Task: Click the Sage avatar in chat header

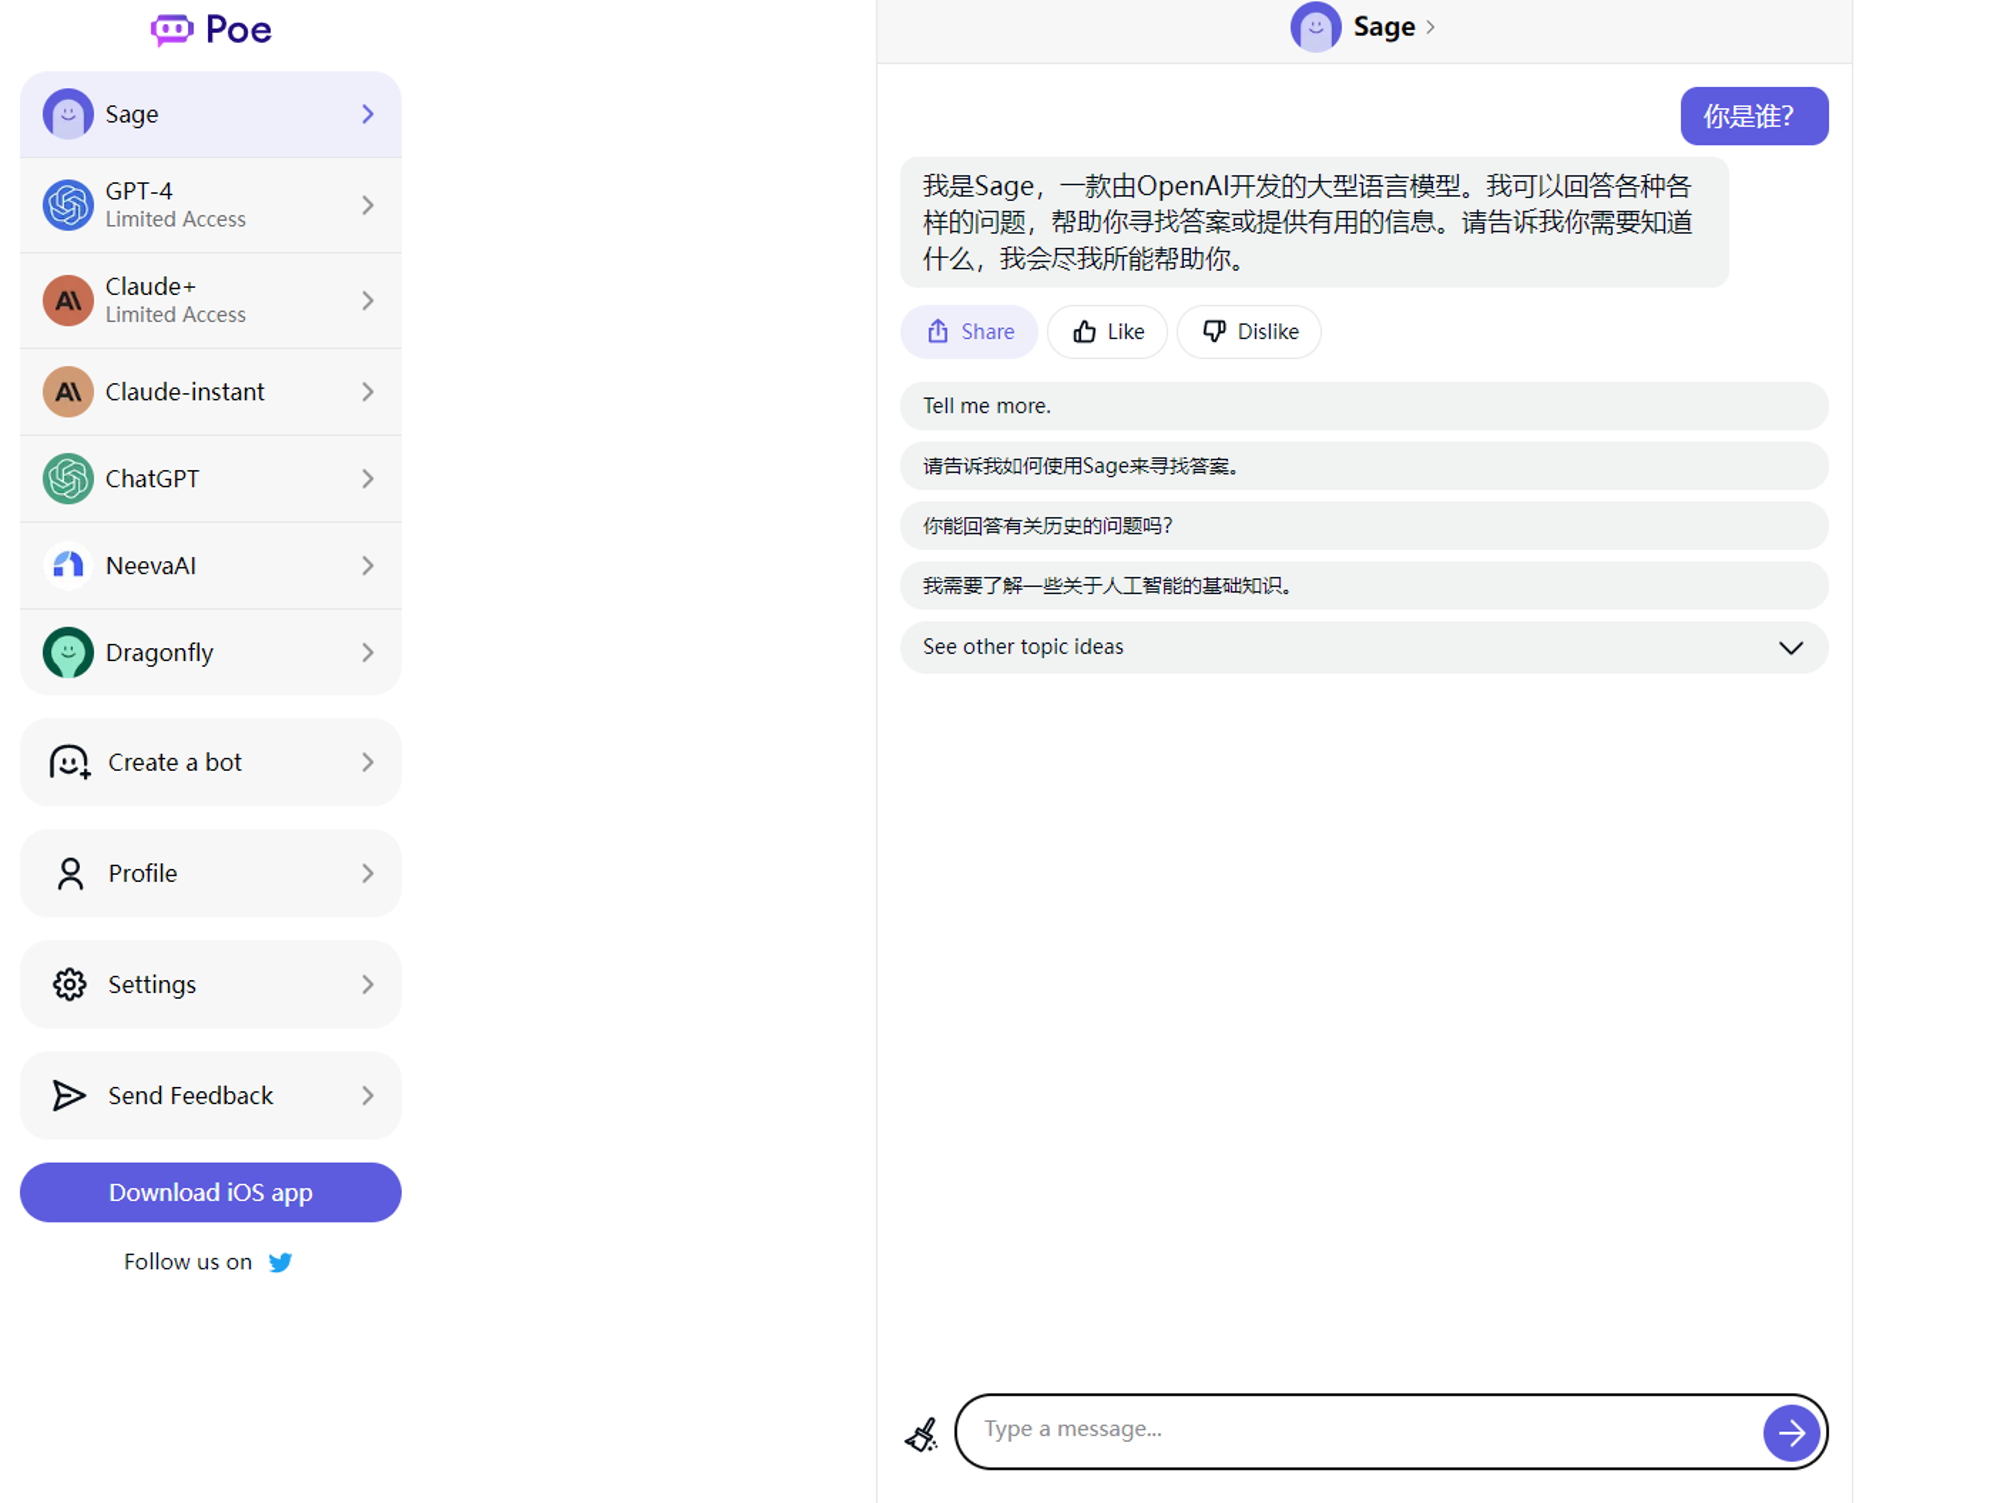Action: pyautogui.click(x=1315, y=27)
